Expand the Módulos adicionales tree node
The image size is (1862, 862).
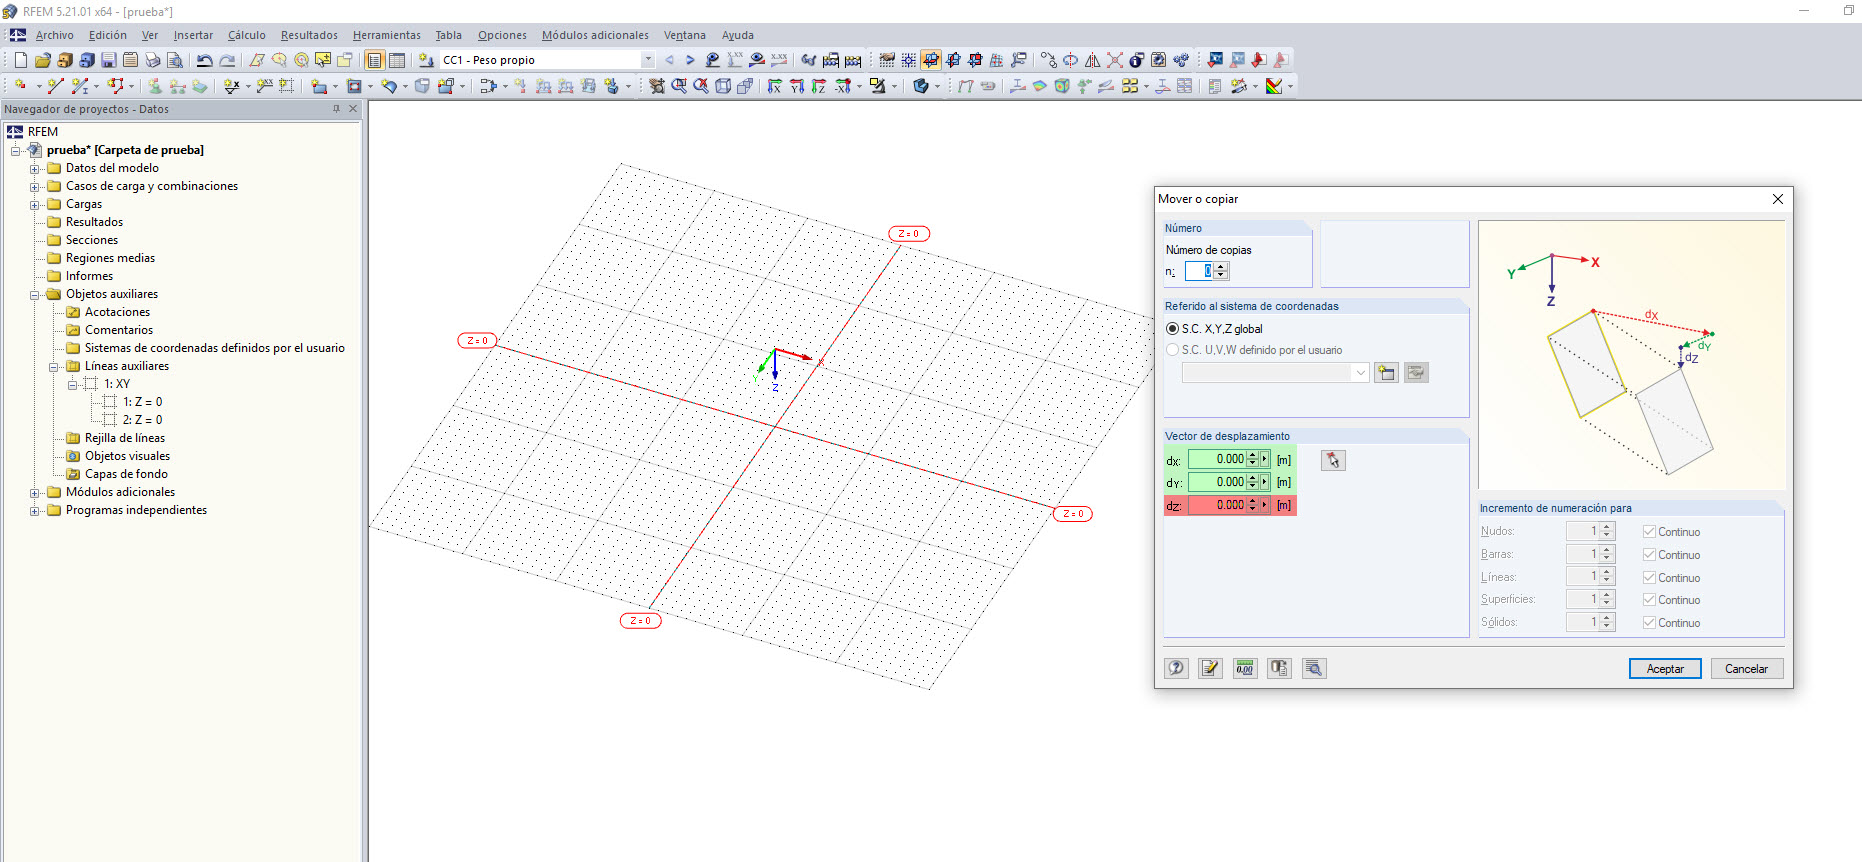[35, 493]
